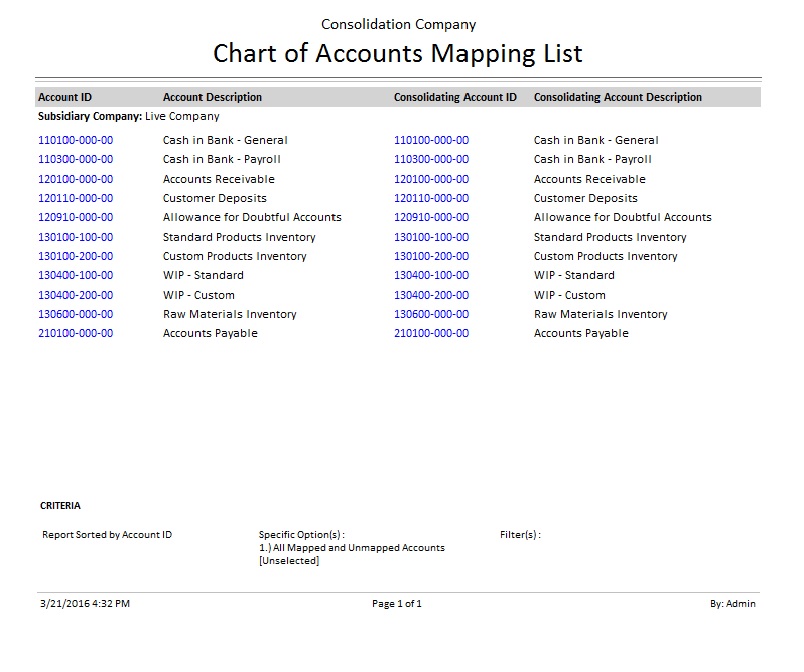Click left-column account 130100-100-00
The height and width of the screenshot is (672, 804).
point(75,237)
